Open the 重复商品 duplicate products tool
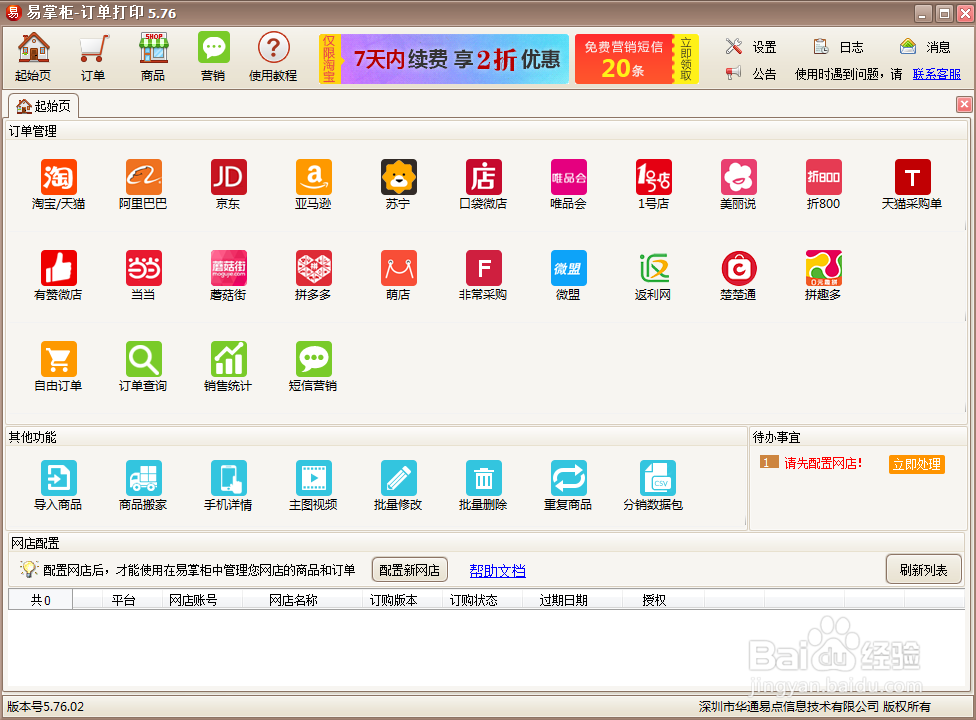976x720 pixels. (568, 485)
